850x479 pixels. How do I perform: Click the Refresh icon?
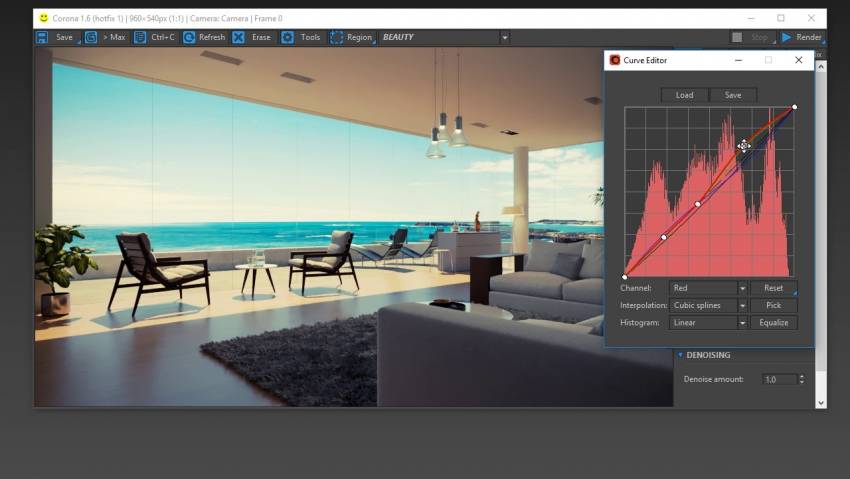pyautogui.click(x=189, y=37)
